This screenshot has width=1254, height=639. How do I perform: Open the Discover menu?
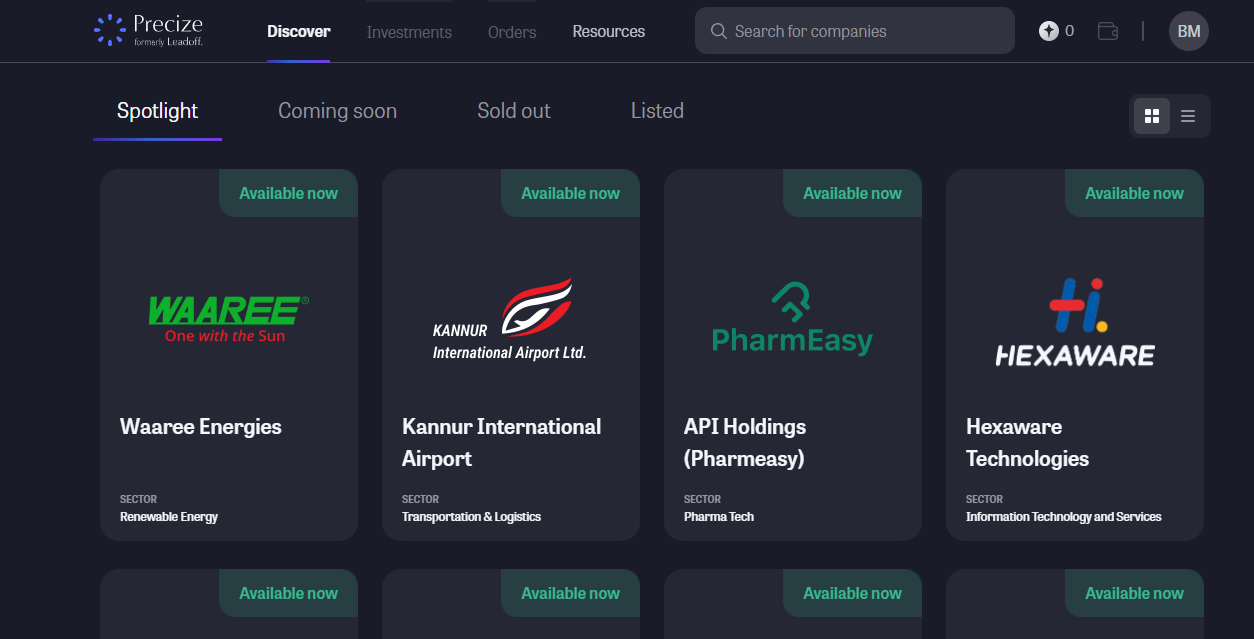[x=298, y=32]
